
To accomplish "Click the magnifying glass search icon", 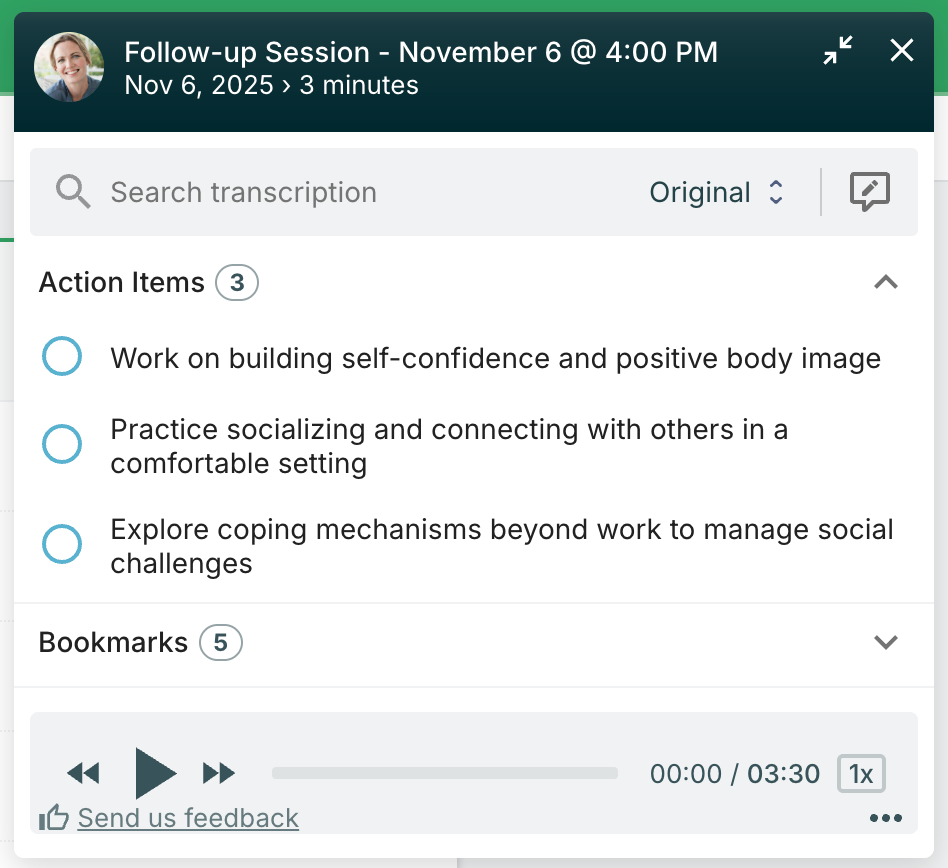I will (73, 192).
